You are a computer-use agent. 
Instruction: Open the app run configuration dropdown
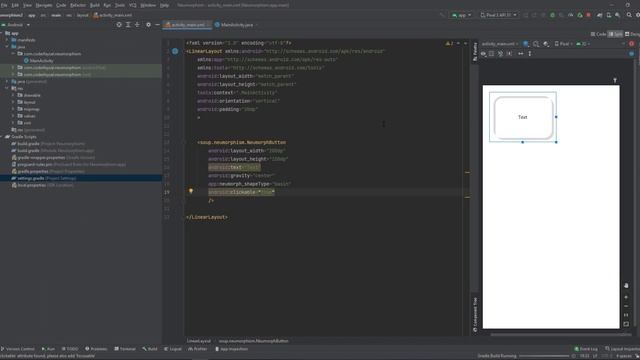[461, 15]
